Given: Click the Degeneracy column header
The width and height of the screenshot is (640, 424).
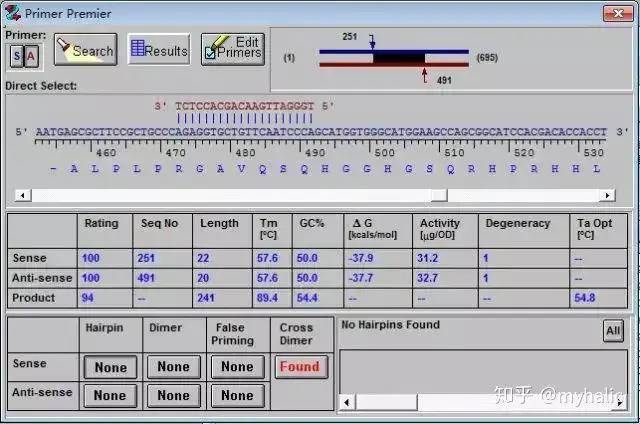Looking at the screenshot, I should click(x=518, y=223).
